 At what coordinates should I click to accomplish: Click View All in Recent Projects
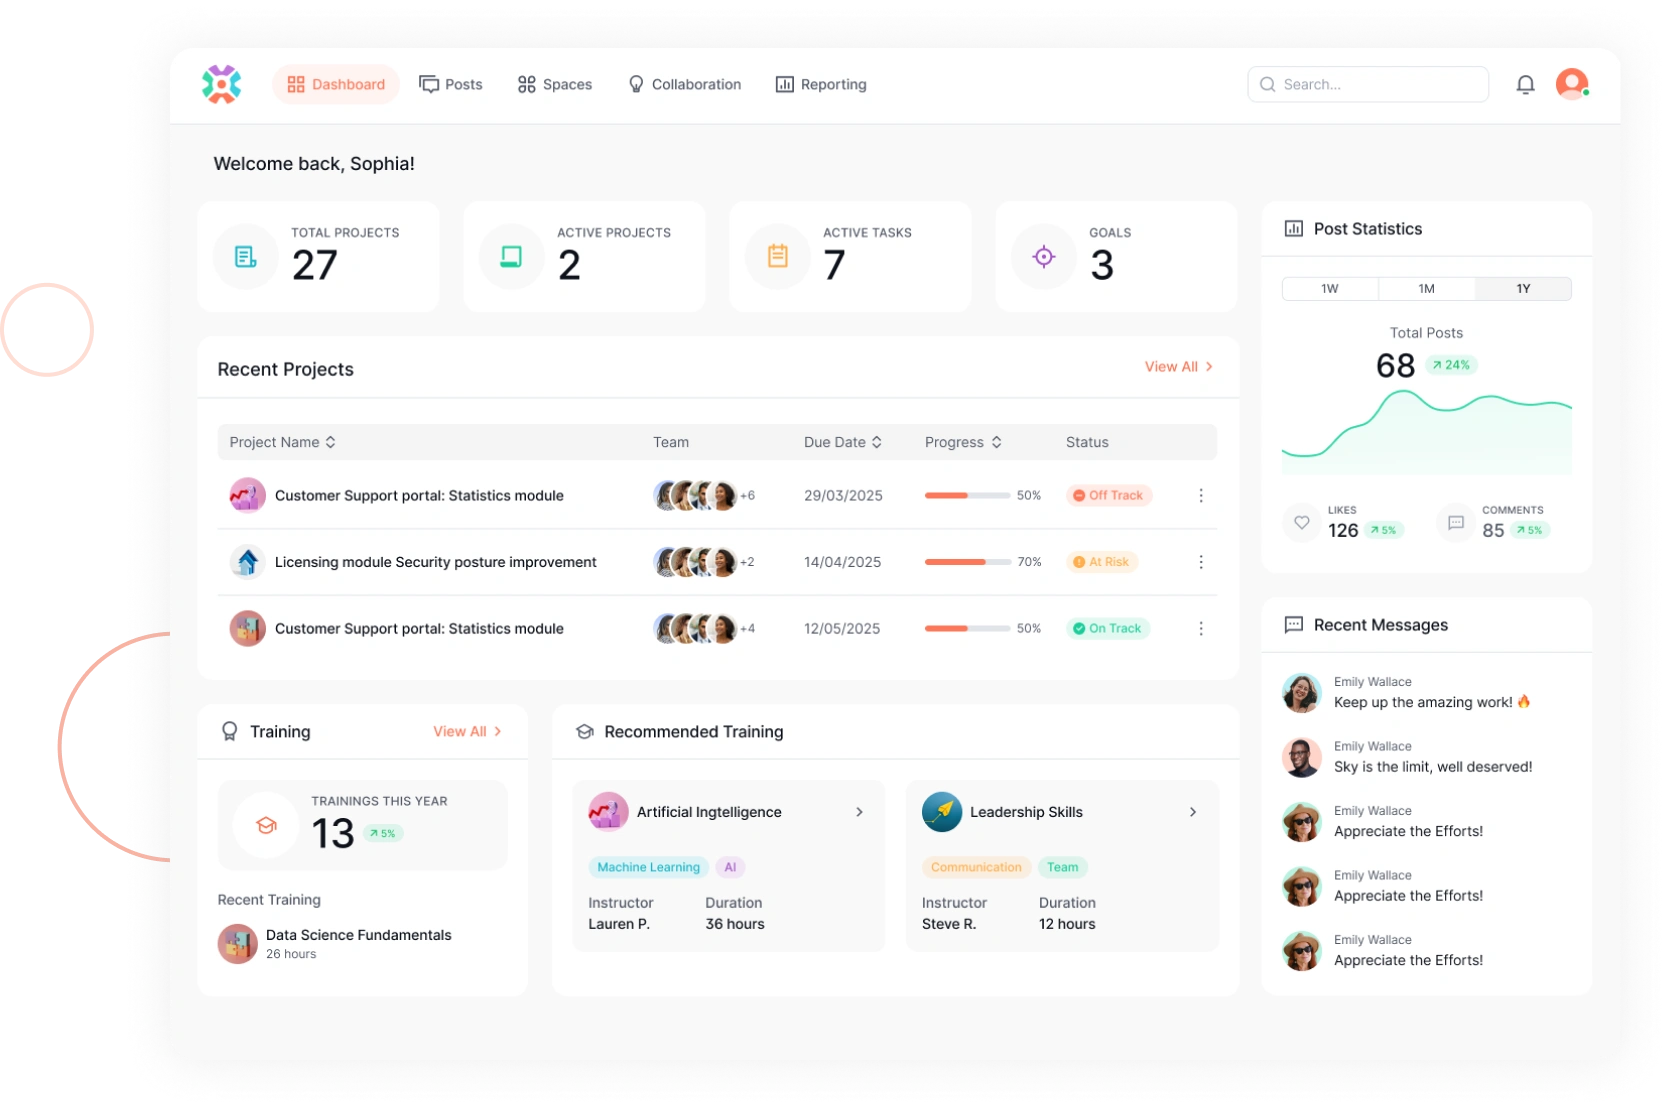tap(1178, 367)
